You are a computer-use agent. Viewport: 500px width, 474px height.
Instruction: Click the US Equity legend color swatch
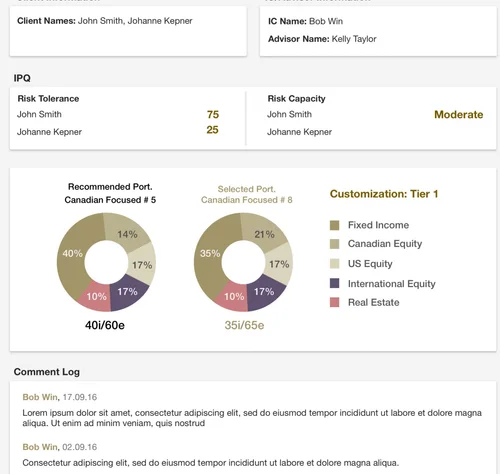(334, 264)
